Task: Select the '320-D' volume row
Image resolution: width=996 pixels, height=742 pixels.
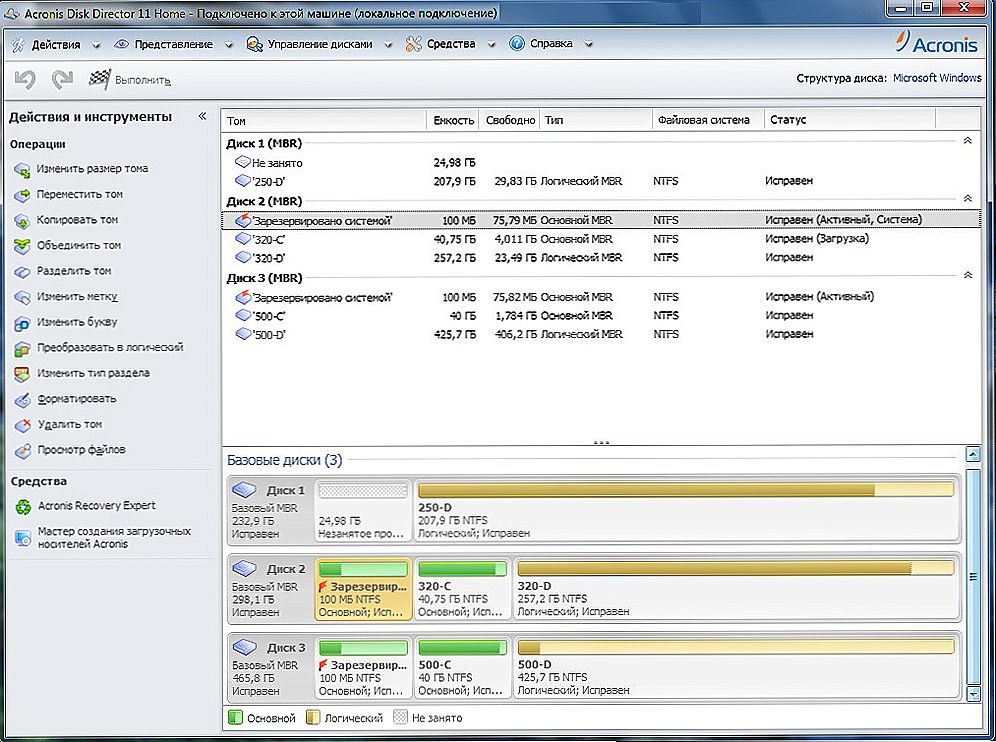Action: (x=600, y=257)
